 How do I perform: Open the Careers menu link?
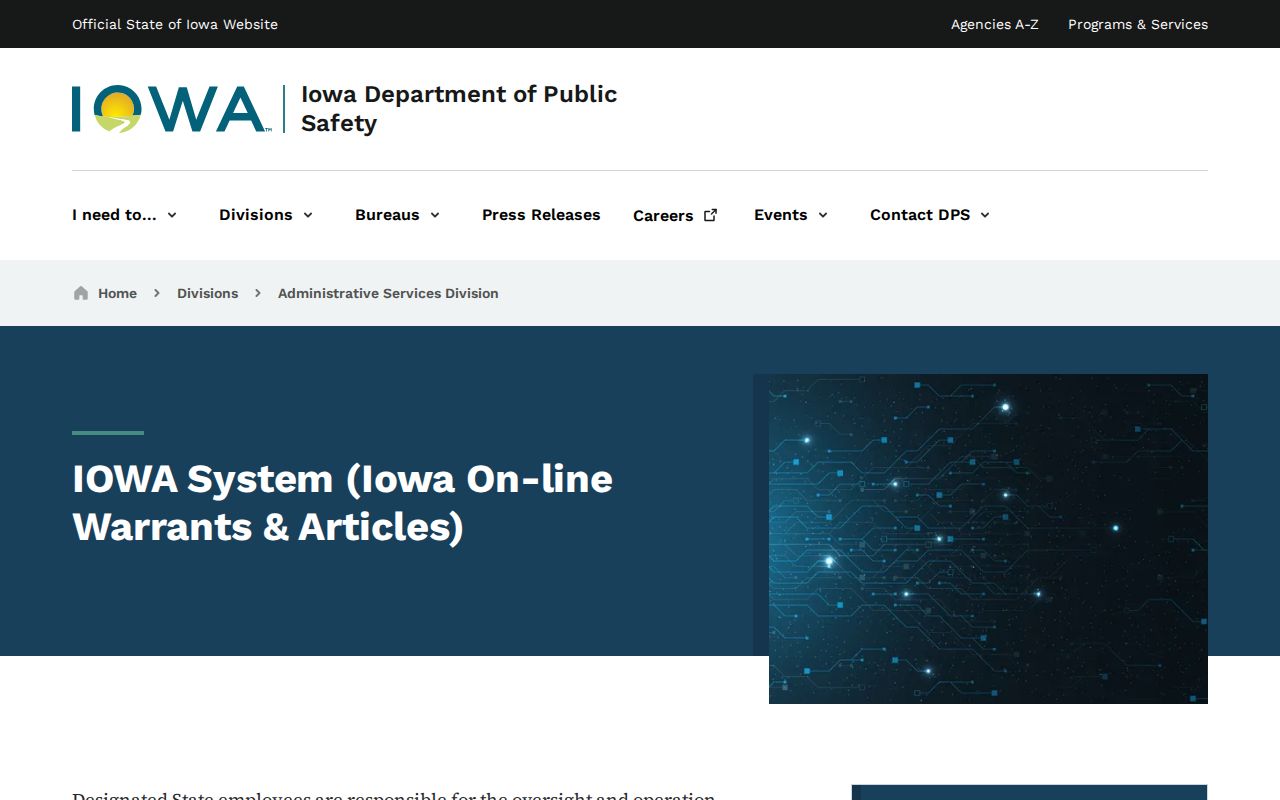click(x=663, y=216)
